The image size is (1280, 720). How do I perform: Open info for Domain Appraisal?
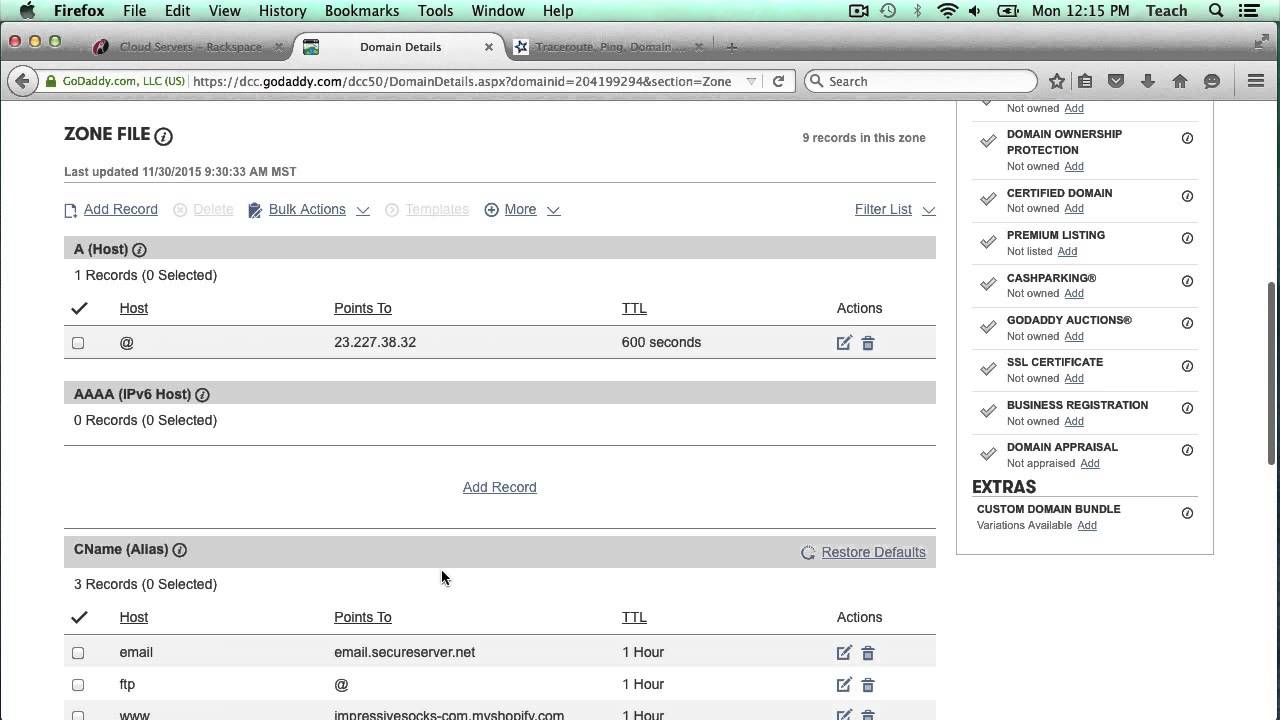tap(1187, 450)
